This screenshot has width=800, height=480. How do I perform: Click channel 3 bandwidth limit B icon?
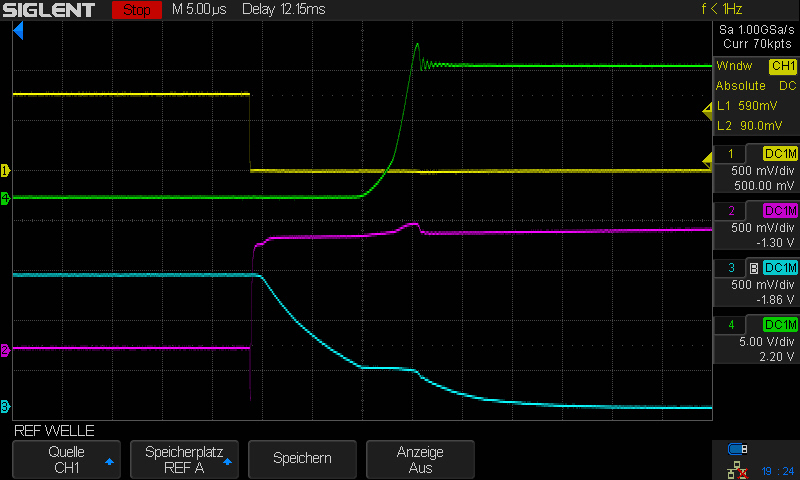(754, 268)
